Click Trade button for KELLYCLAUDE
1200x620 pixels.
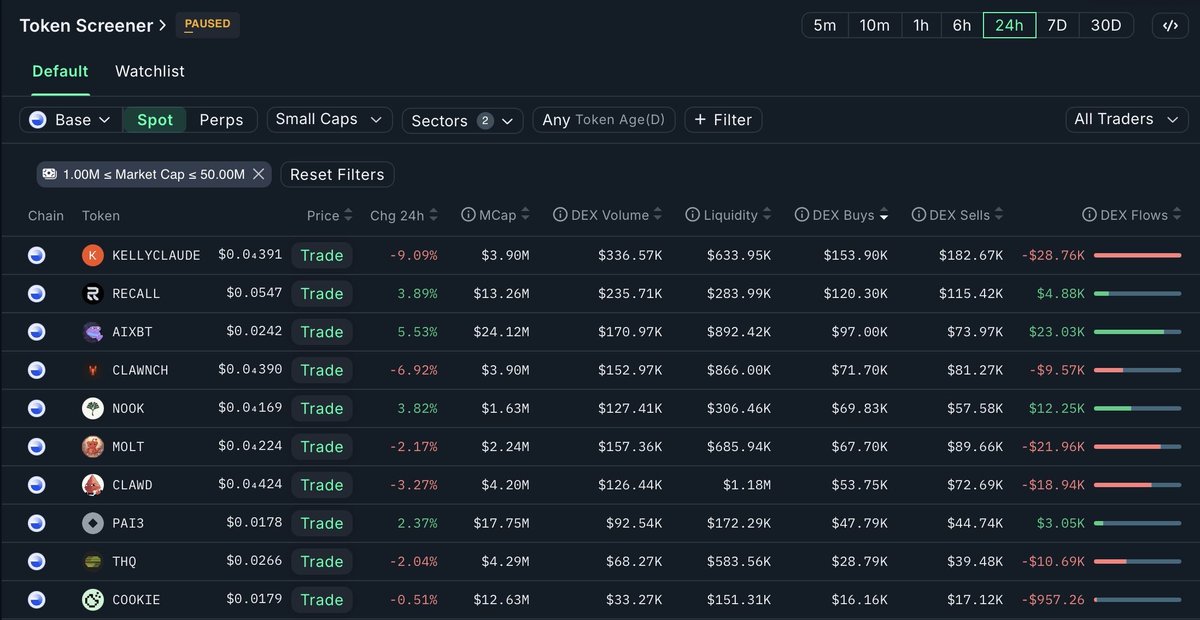322,255
